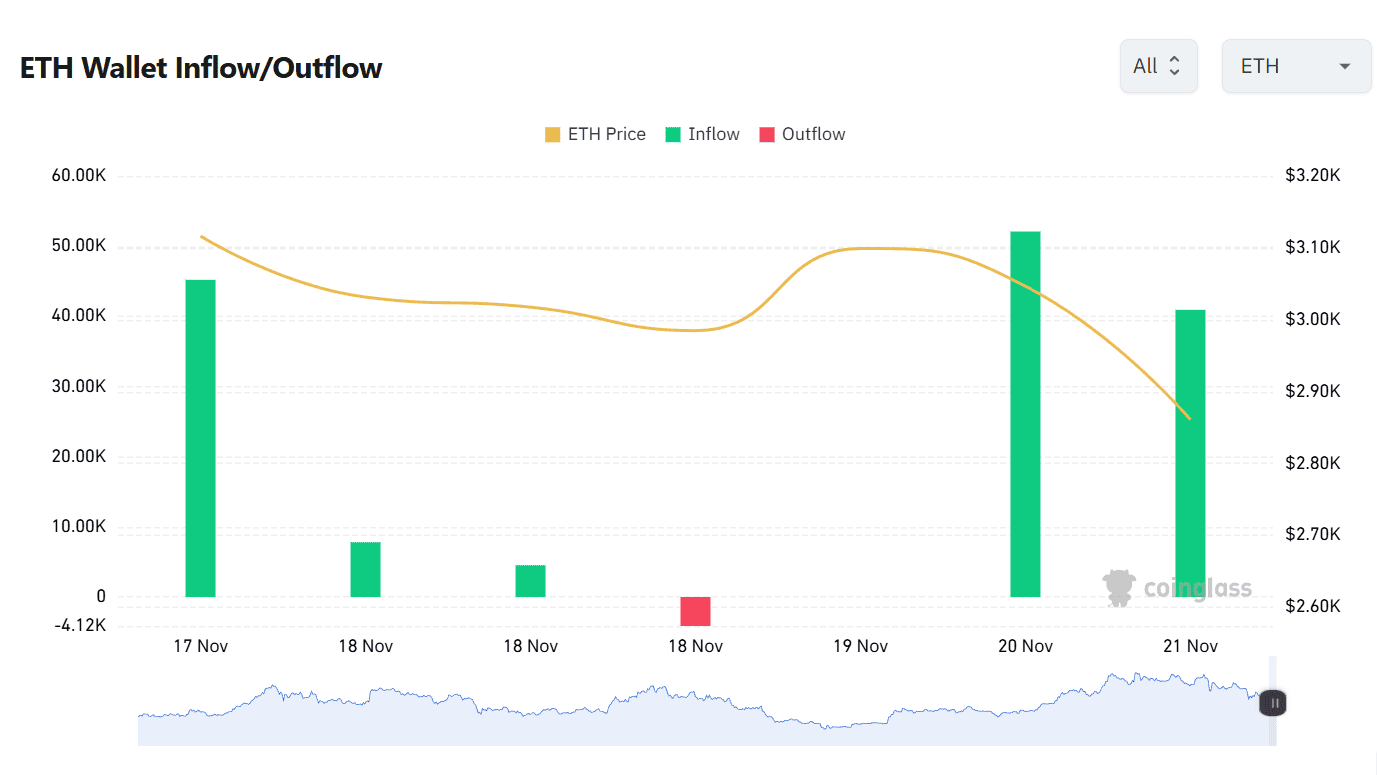This screenshot has height=775, width=1377.
Task: Select the 21 Nov axis label
Action: pos(1190,645)
